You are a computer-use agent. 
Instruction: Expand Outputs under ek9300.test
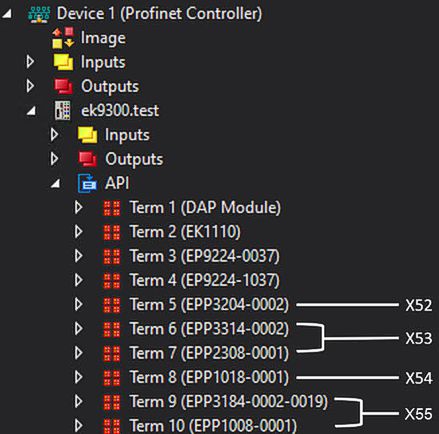54,159
